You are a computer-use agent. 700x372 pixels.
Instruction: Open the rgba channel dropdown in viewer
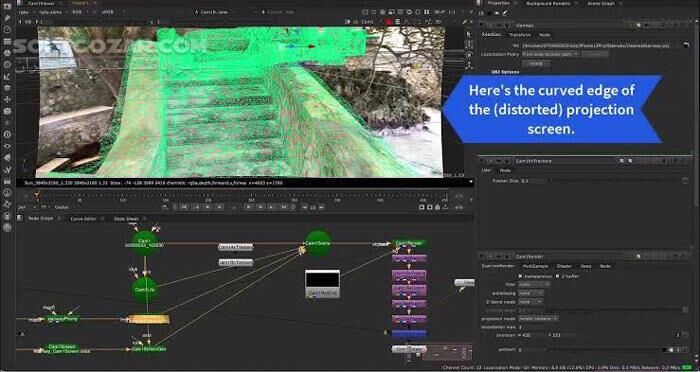point(26,12)
